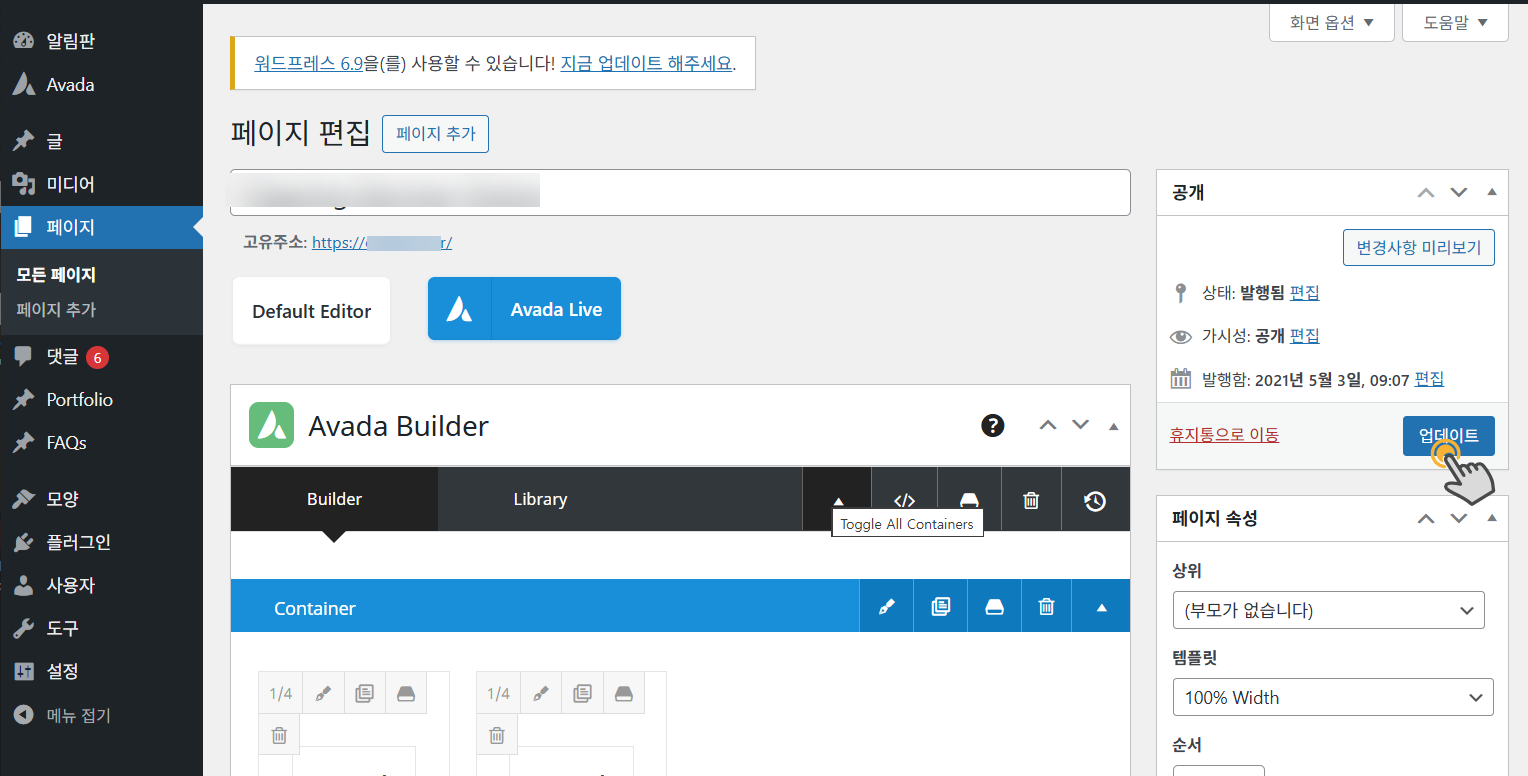The width and height of the screenshot is (1528, 776).
Task: Clone the first 1/4 column
Action: (x=364, y=693)
